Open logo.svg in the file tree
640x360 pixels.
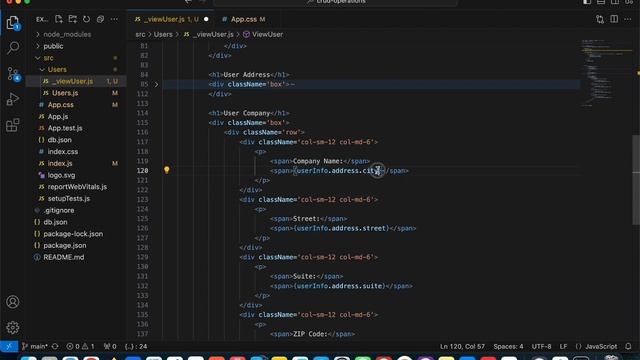(x=61, y=175)
